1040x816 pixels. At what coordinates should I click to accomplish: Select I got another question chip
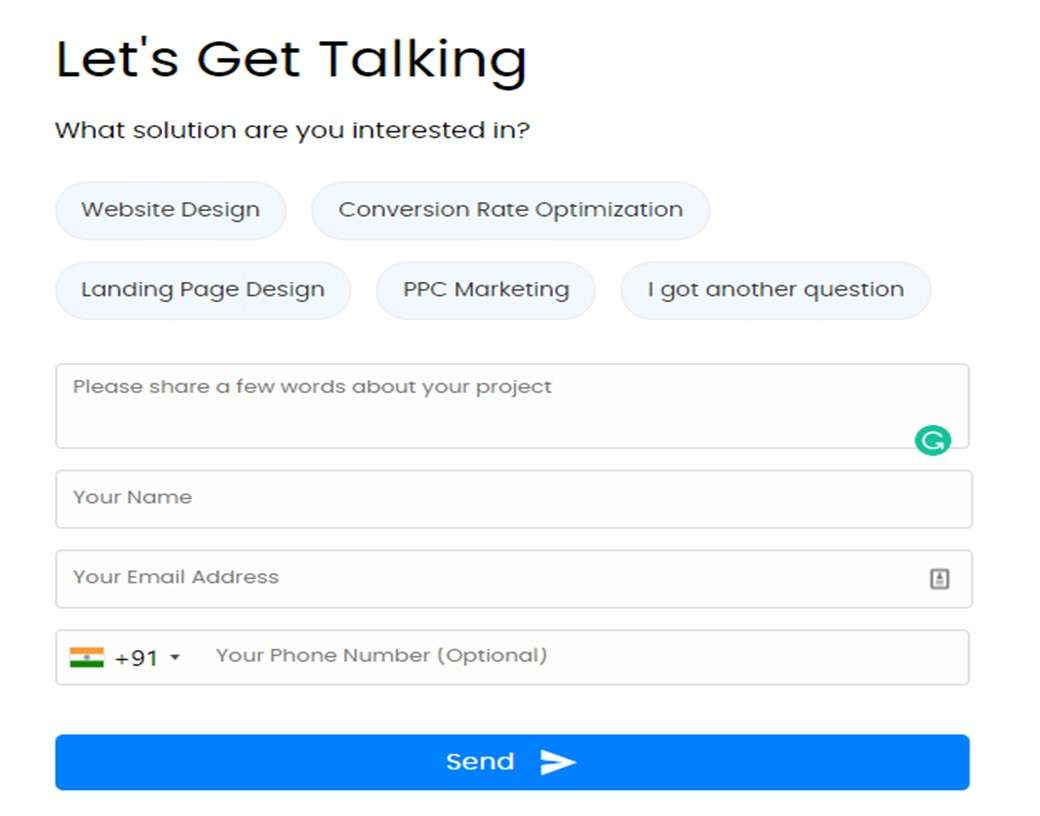775,290
